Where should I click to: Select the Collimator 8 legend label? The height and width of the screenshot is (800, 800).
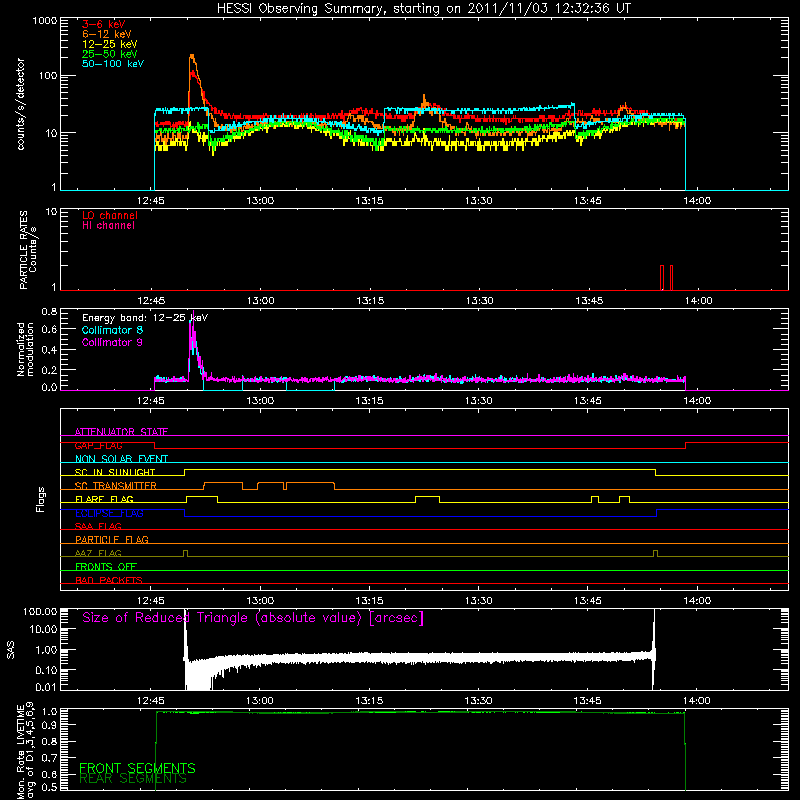112,330
